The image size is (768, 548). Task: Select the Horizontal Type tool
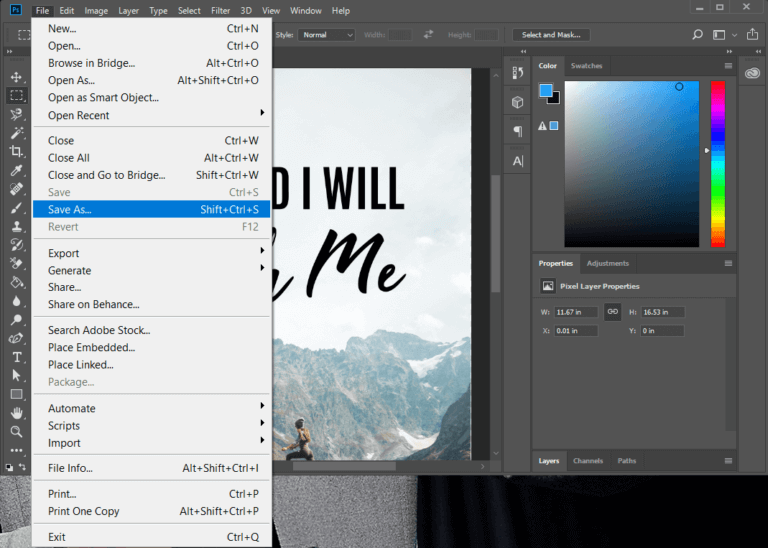point(16,357)
